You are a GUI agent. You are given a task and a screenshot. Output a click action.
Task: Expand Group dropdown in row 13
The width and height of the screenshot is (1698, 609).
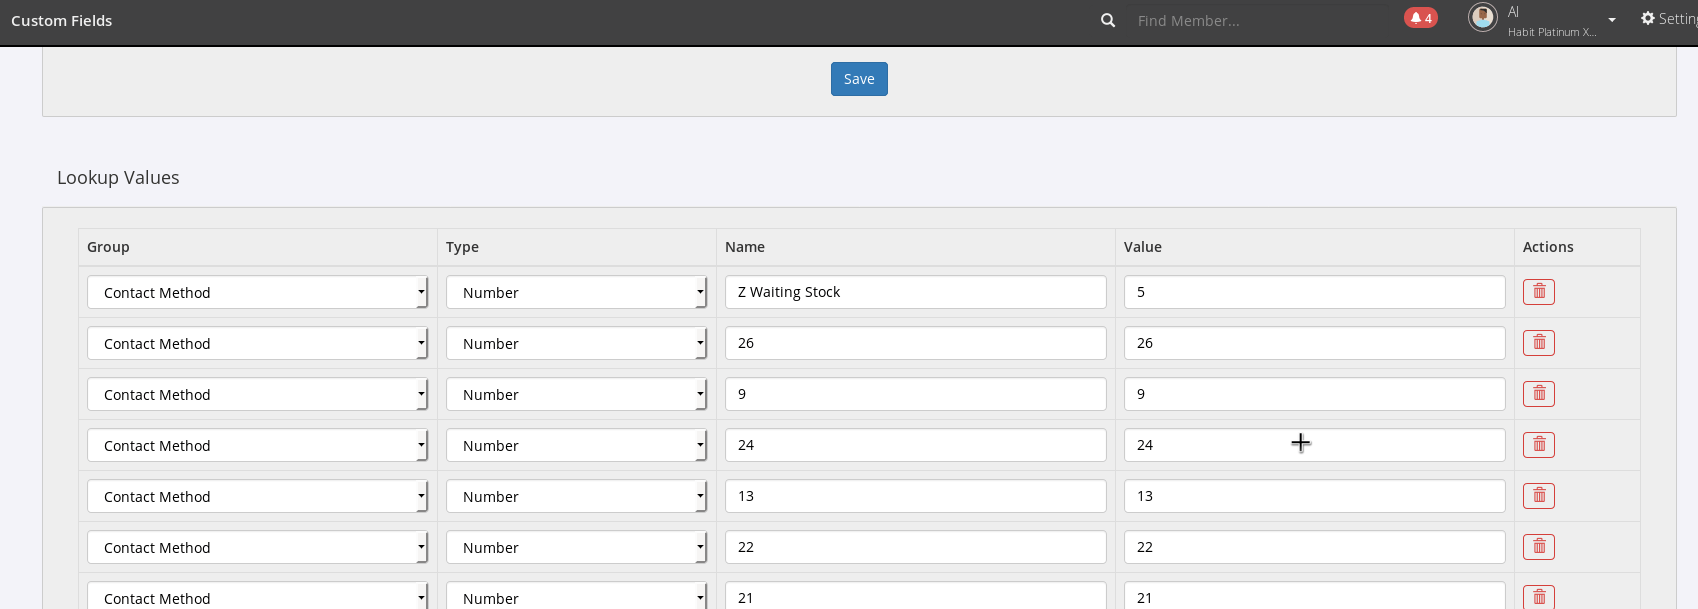[x=257, y=496]
